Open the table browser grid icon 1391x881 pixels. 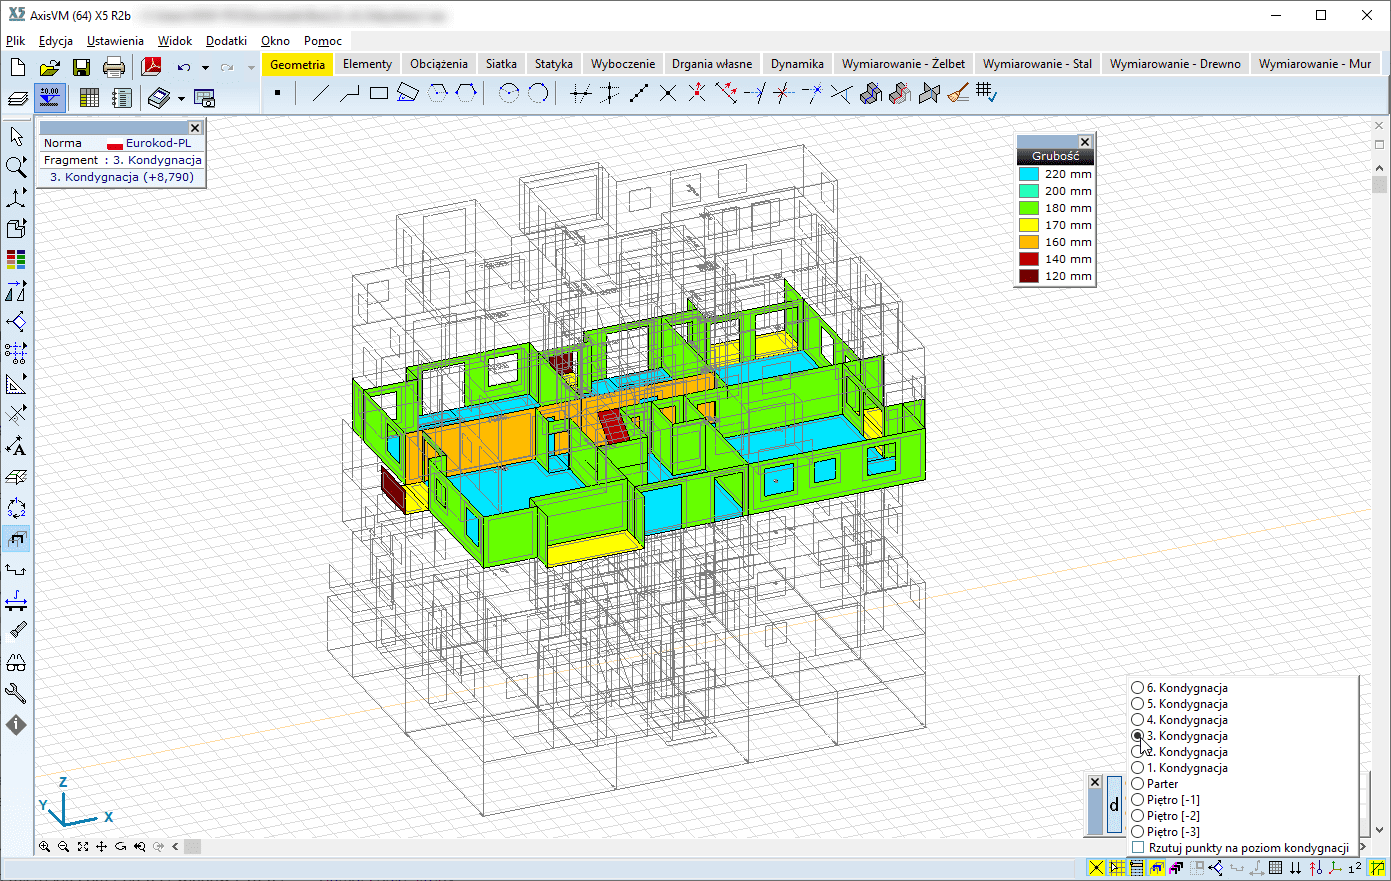click(89, 98)
